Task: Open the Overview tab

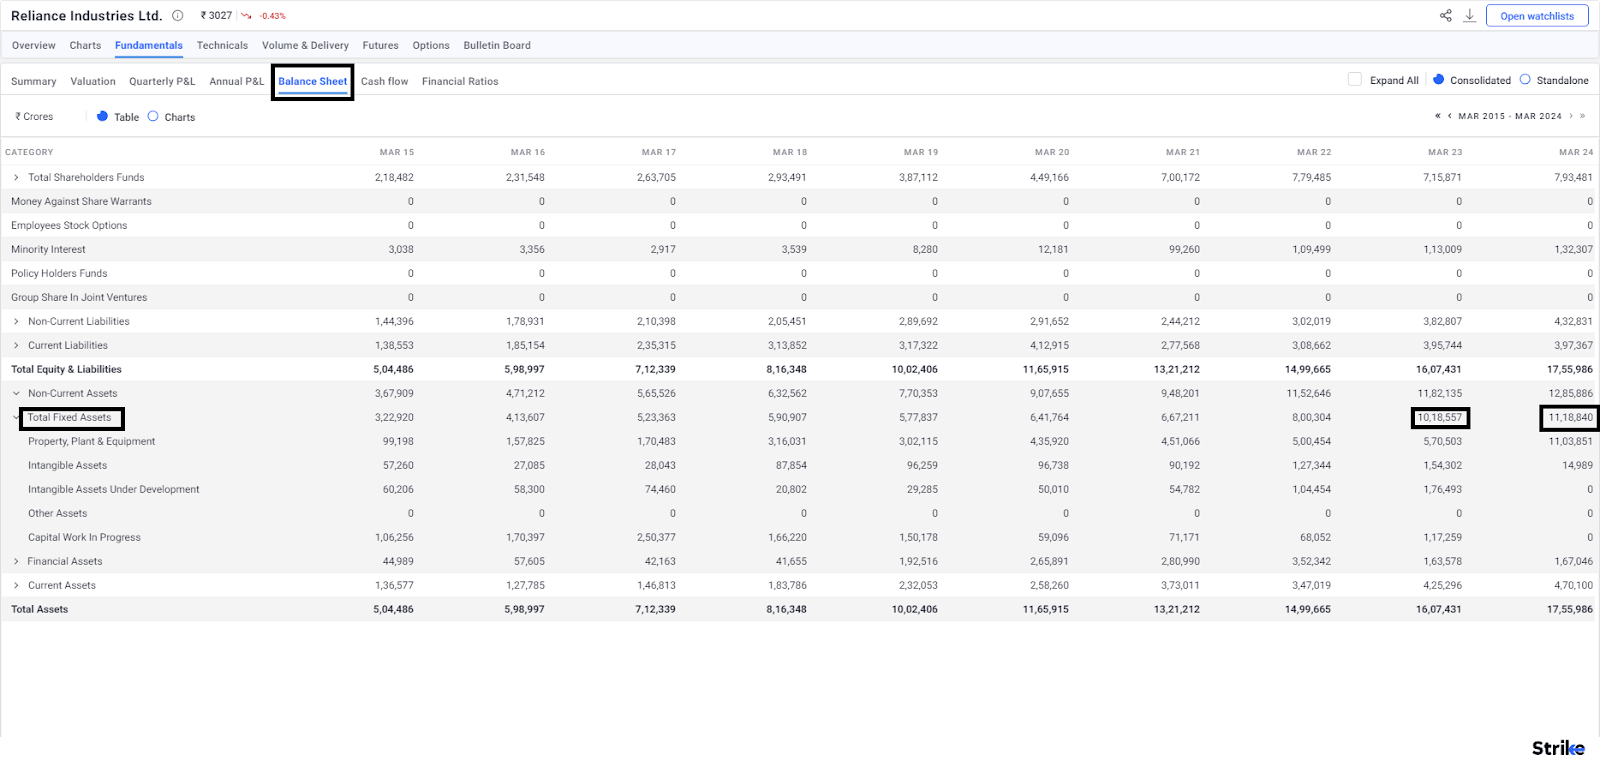Action: pyautogui.click(x=34, y=45)
